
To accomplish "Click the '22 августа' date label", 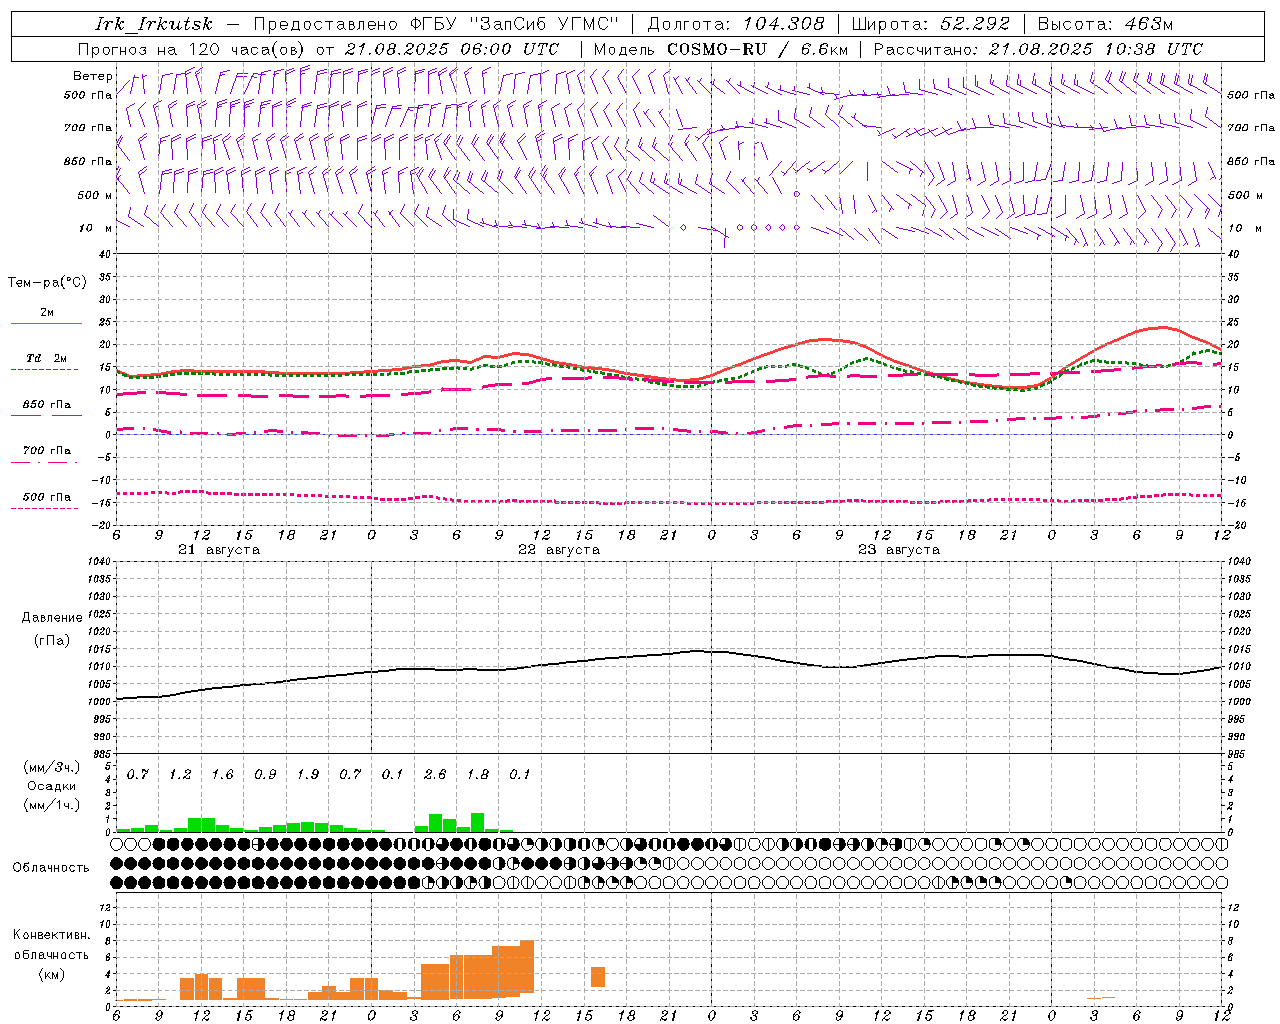I will (559, 550).
